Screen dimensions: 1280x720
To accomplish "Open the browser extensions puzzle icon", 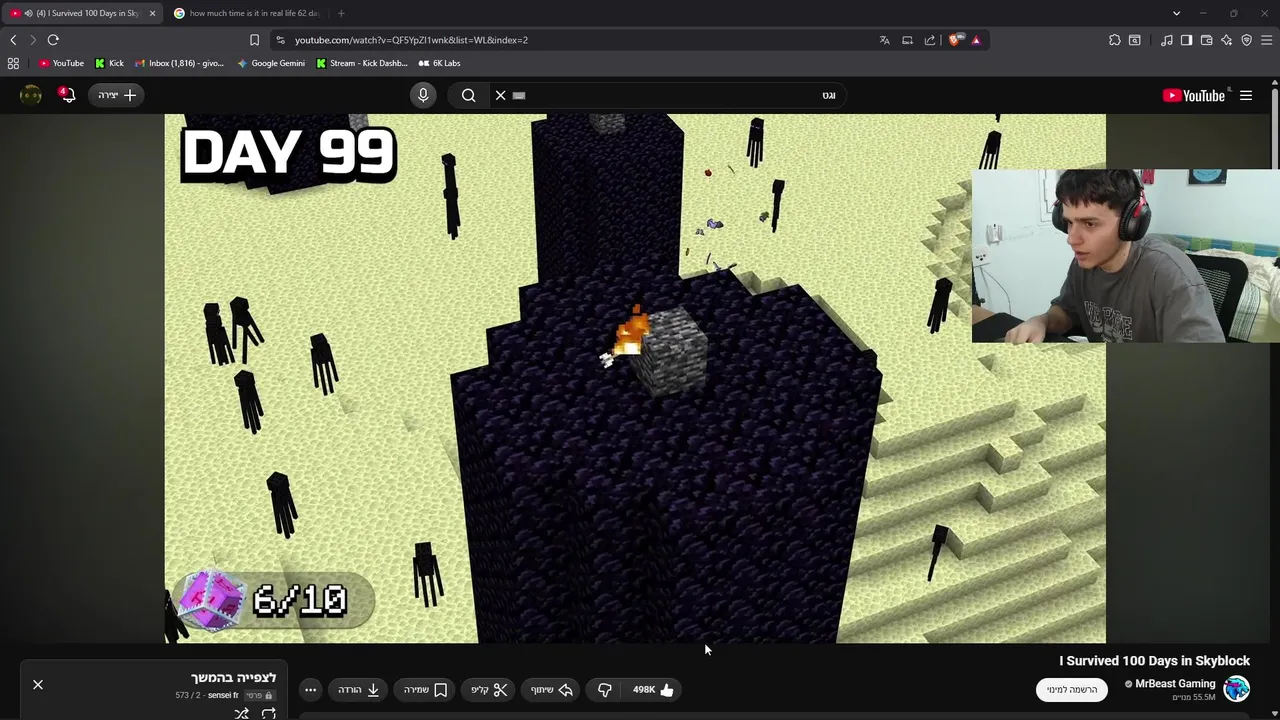I will 1115,40.
